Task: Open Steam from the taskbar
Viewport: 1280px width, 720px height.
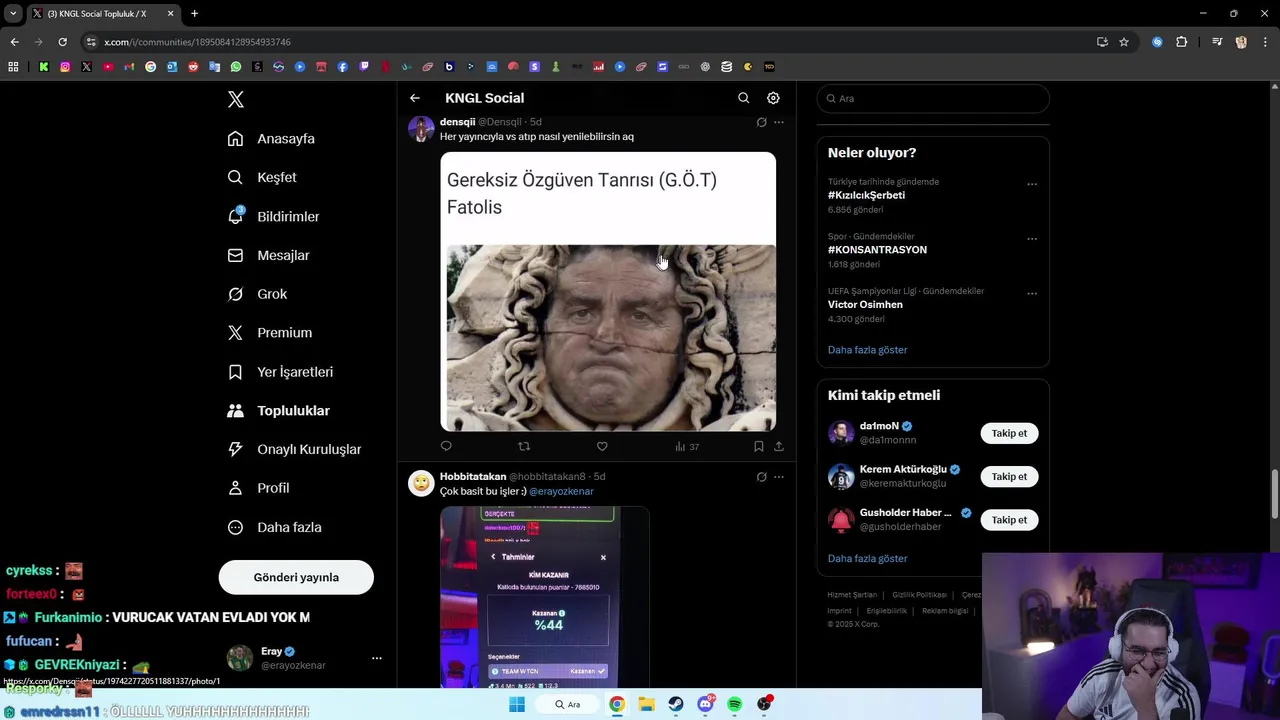Action: click(676, 704)
